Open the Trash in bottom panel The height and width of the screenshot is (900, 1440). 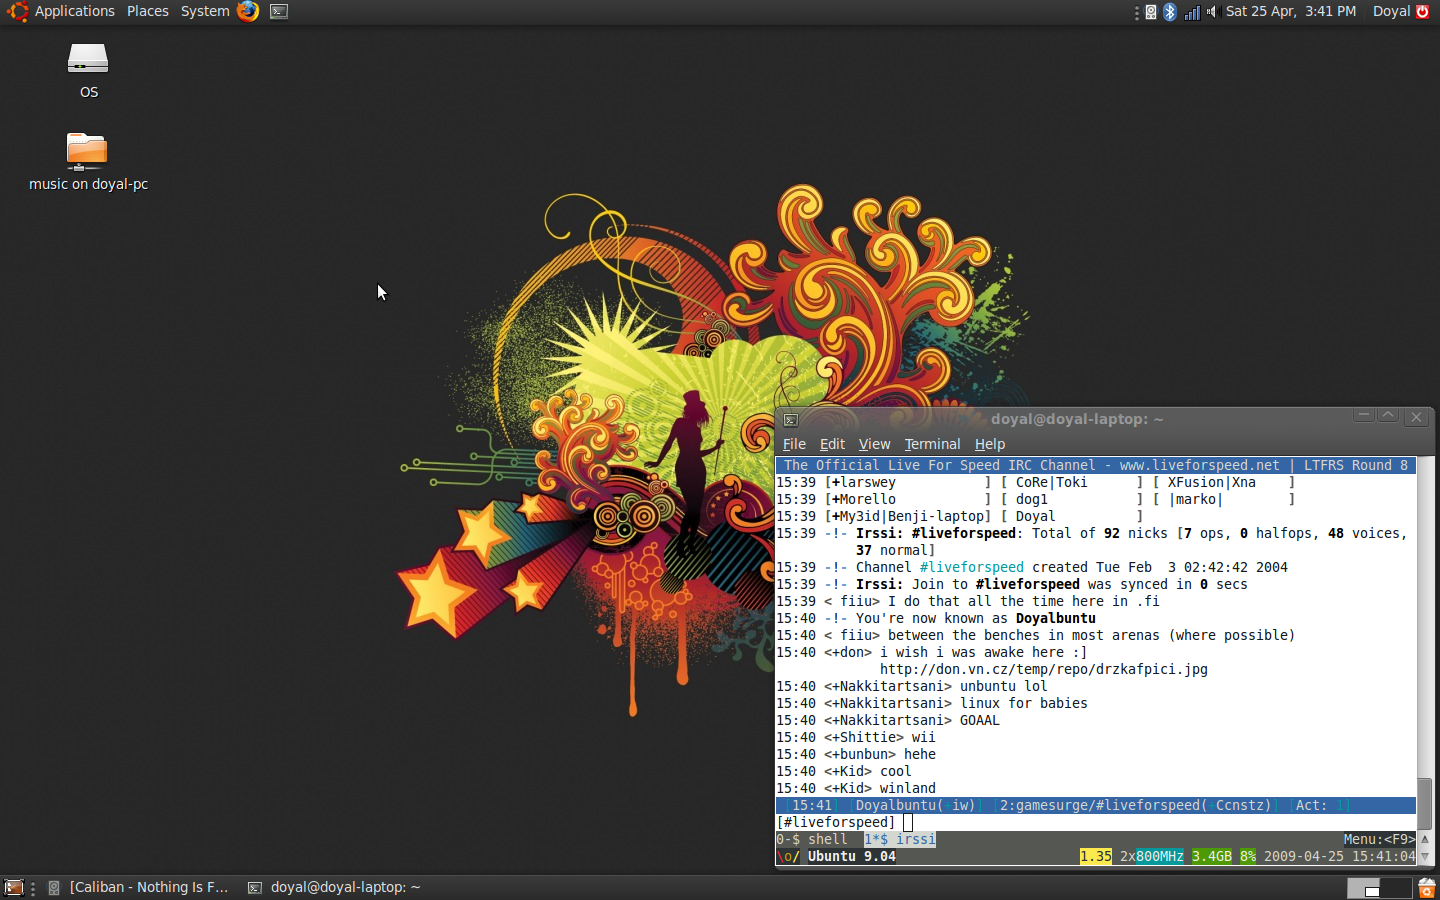click(x=1427, y=888)
